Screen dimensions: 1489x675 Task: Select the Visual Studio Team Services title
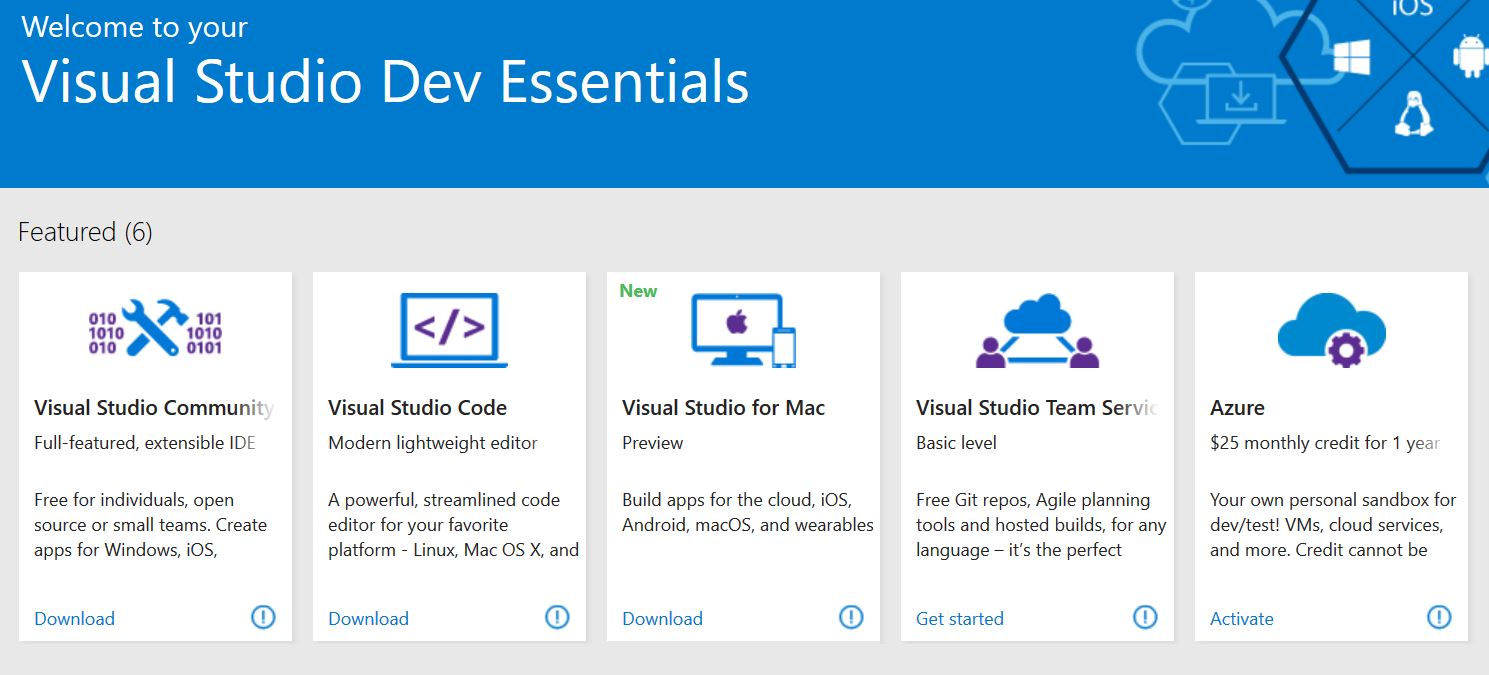[x=1037, y=408]
